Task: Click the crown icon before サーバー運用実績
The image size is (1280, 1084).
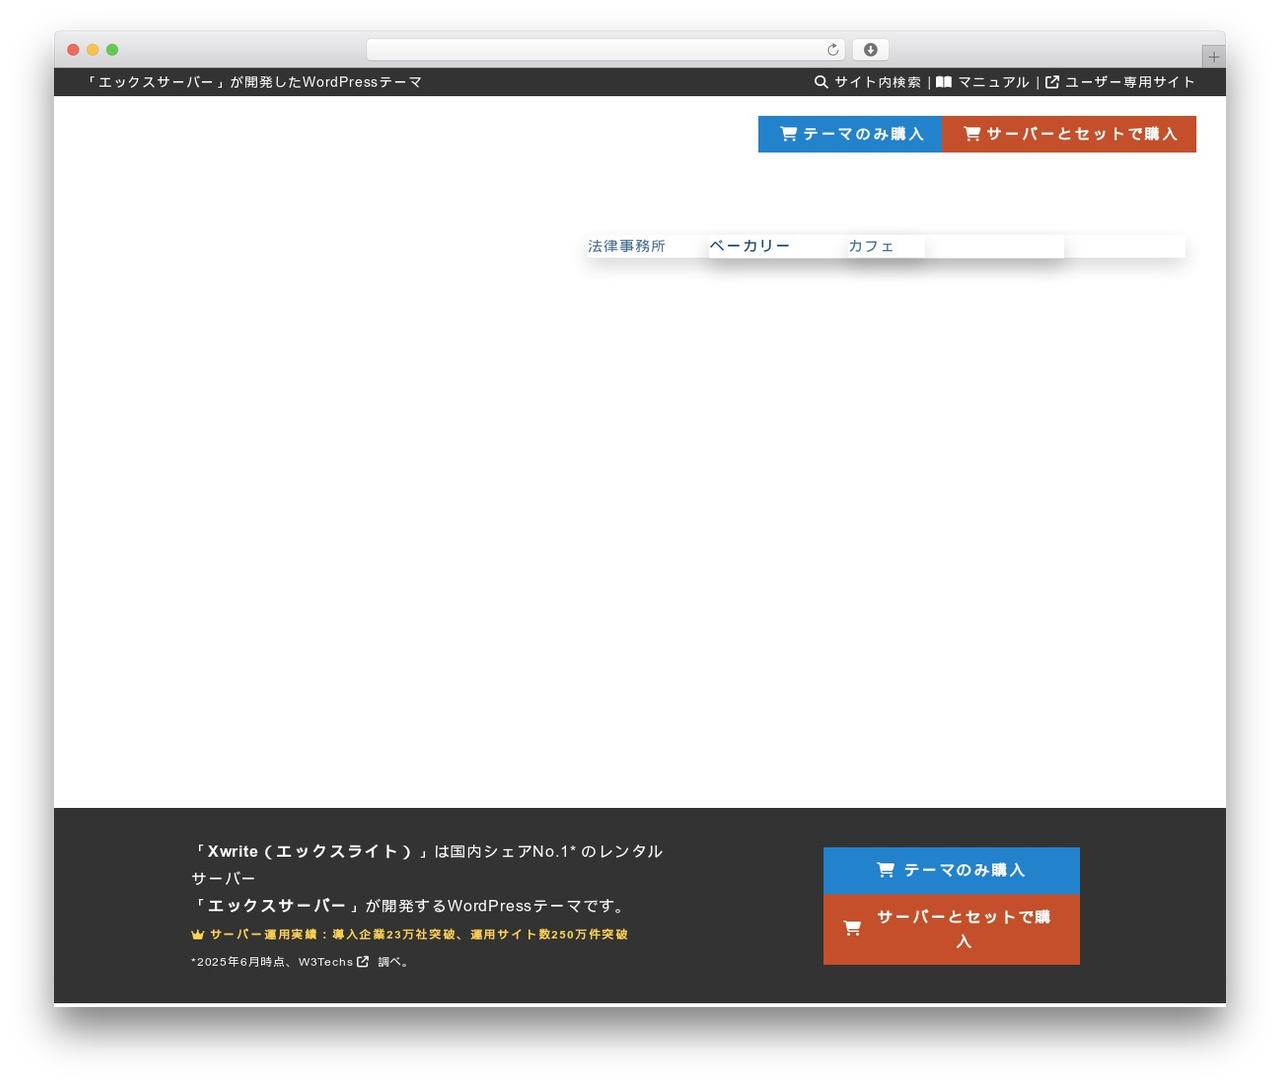Action: click(x=197, y=935)
